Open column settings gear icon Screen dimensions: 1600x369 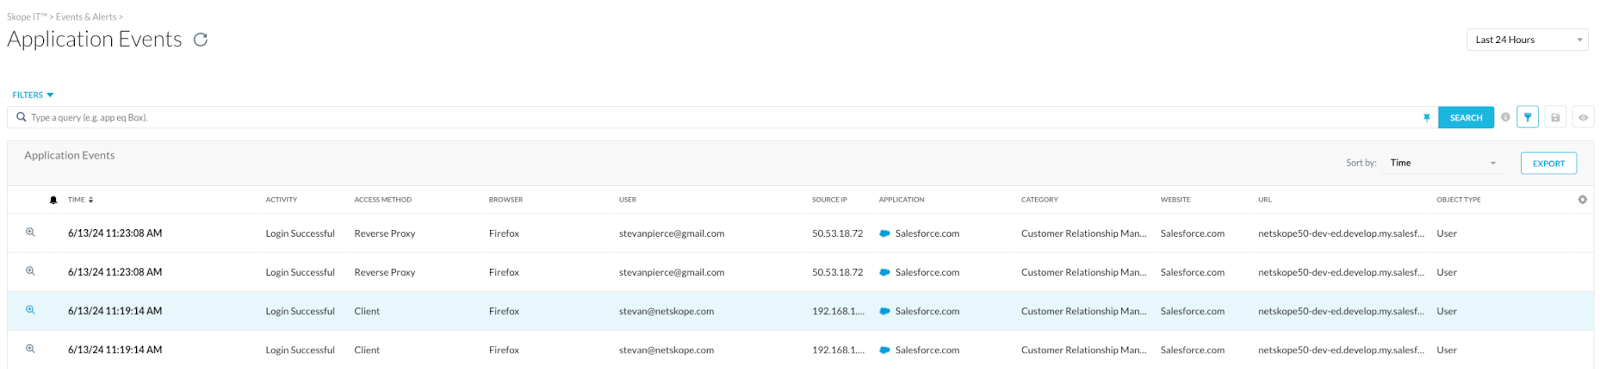[1582, 200]
